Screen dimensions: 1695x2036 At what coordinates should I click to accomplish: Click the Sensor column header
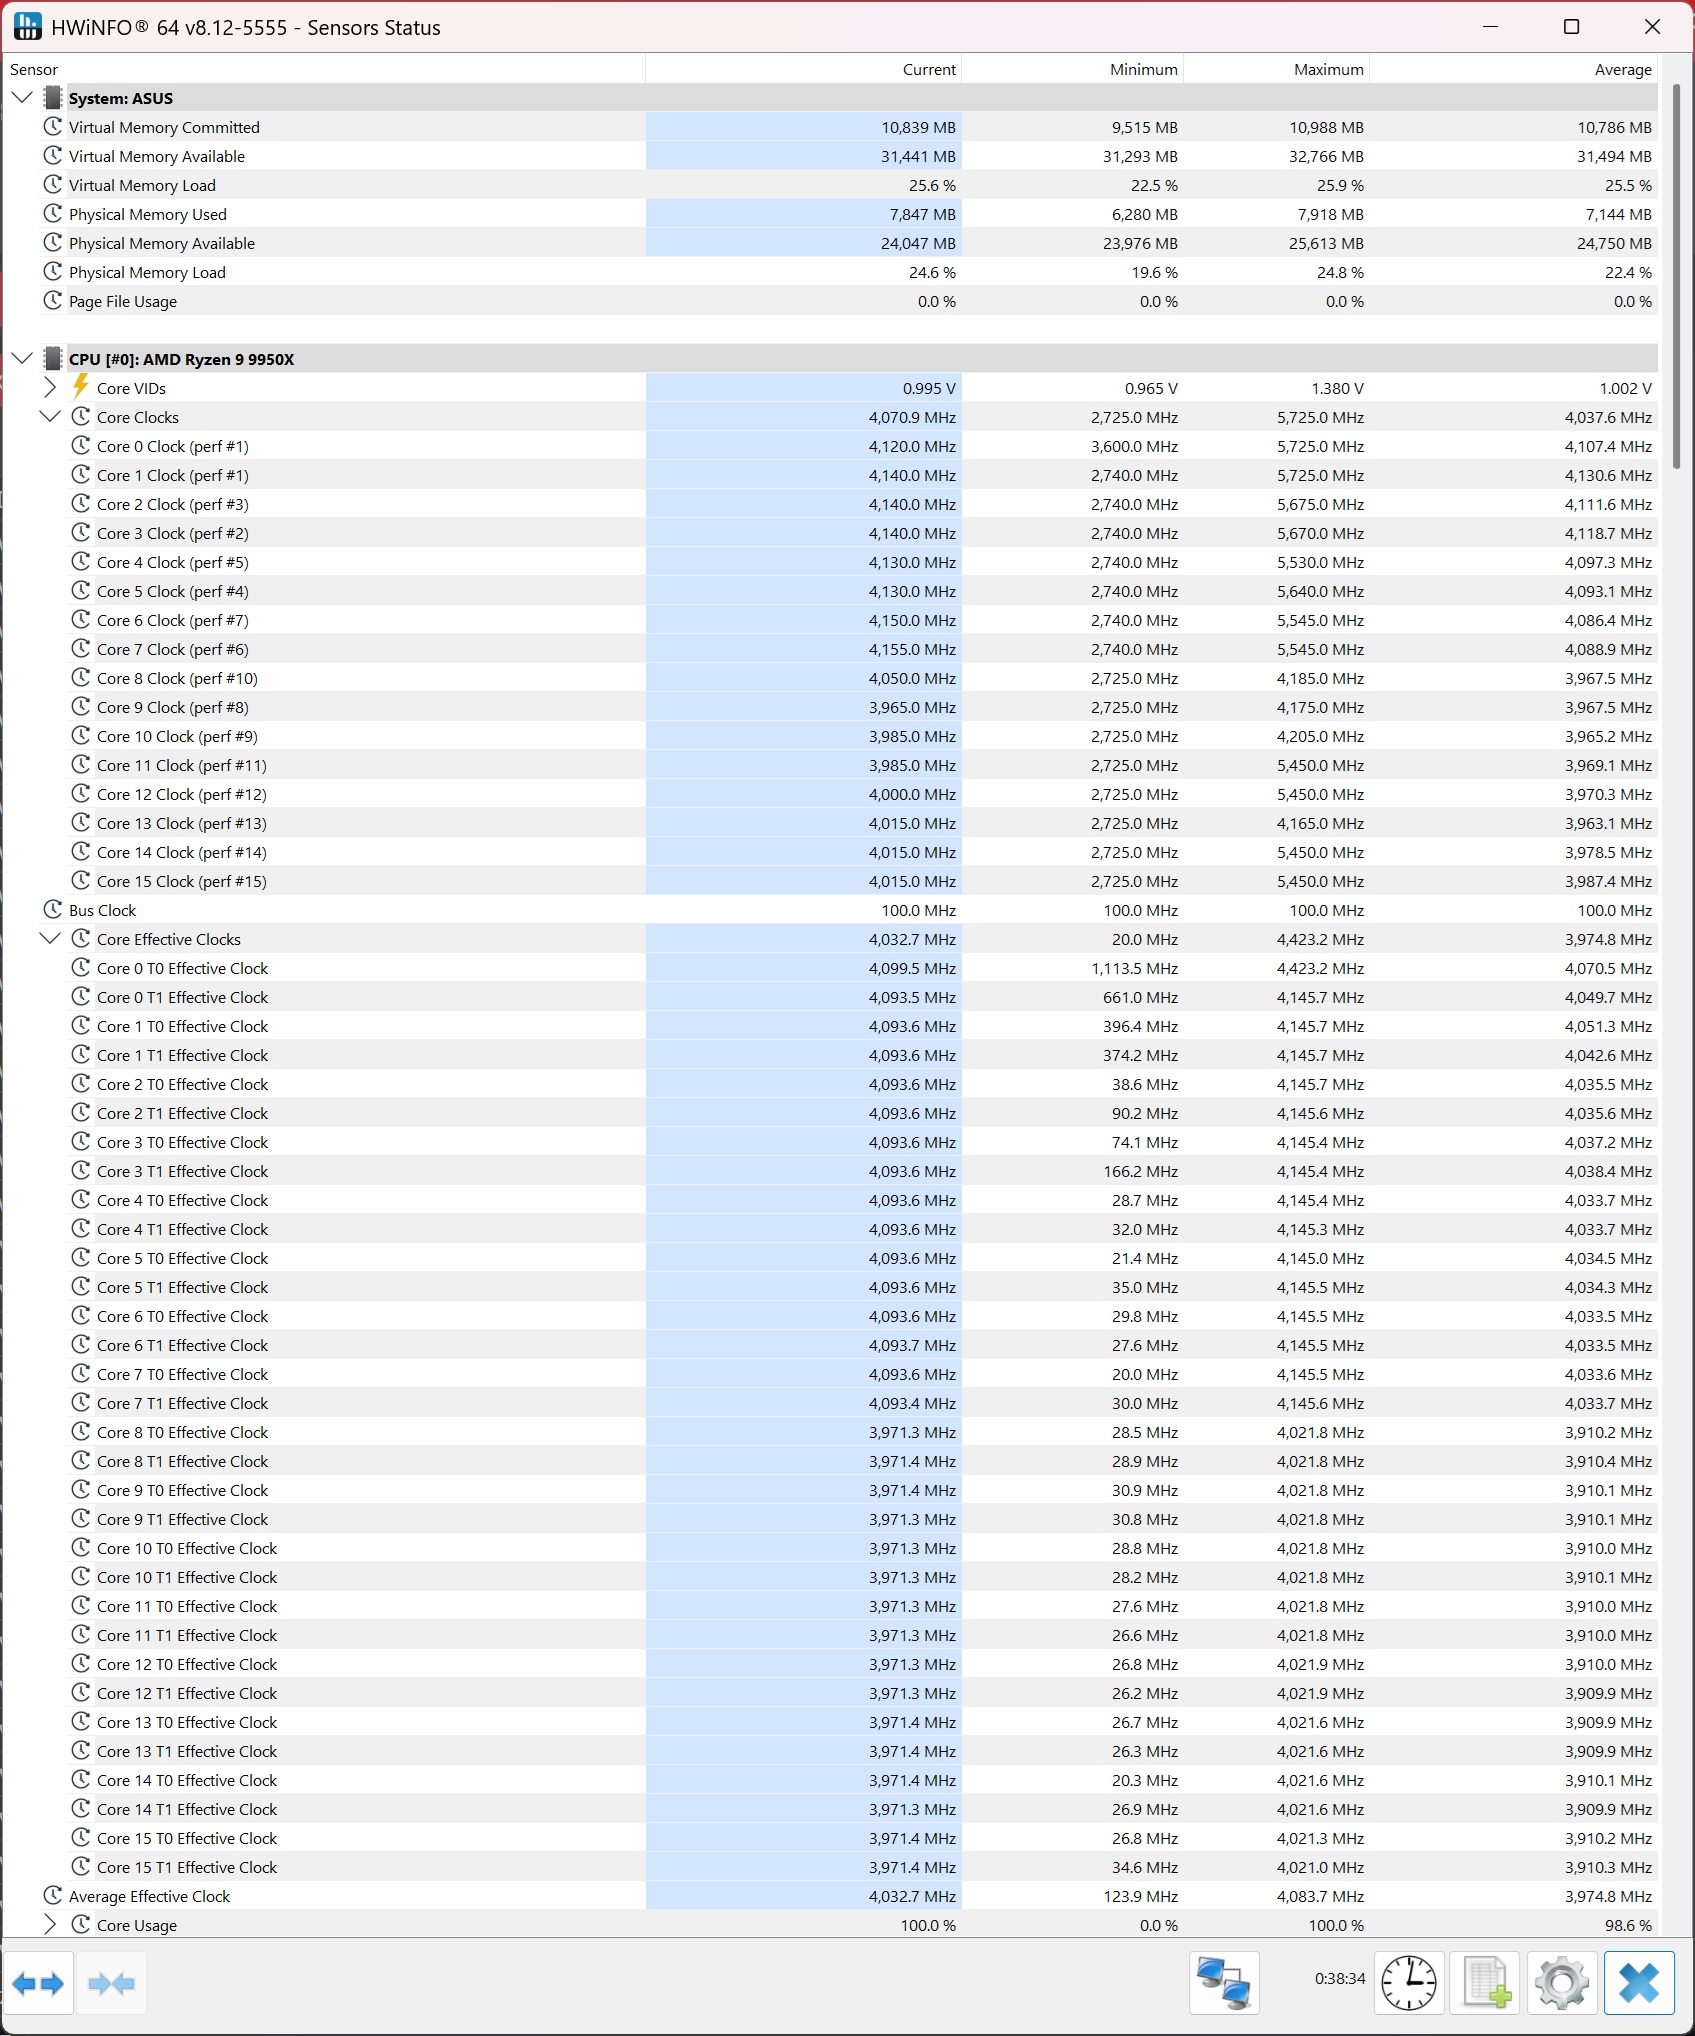[324, 69]
